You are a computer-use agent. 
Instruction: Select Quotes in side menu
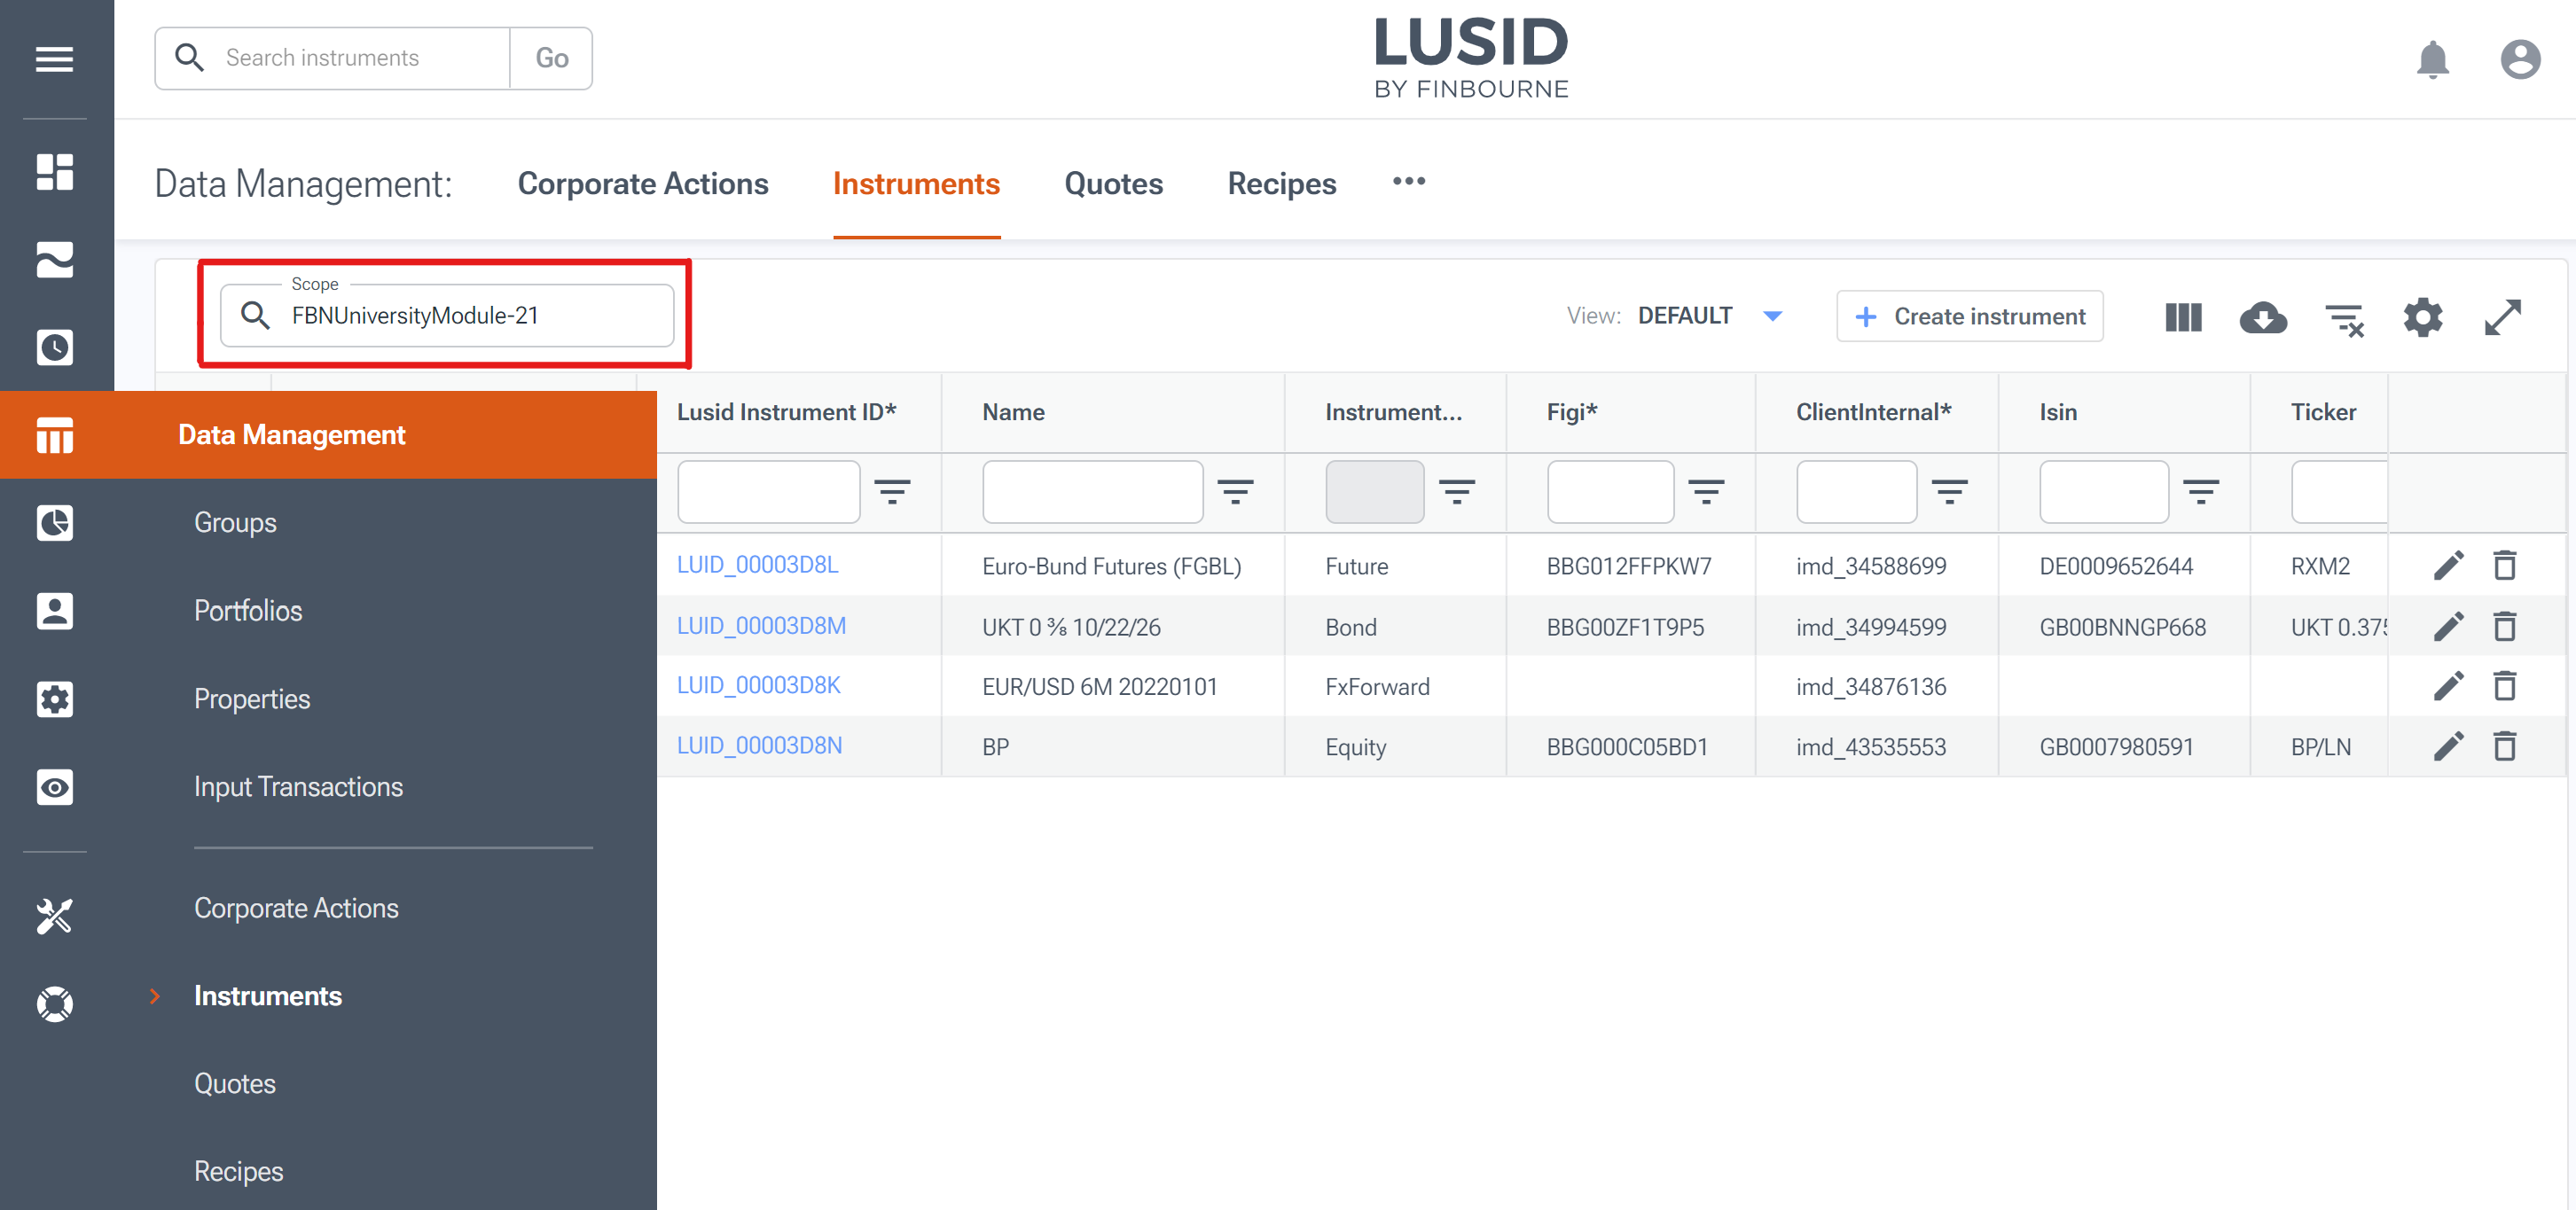click(235, 1084)
